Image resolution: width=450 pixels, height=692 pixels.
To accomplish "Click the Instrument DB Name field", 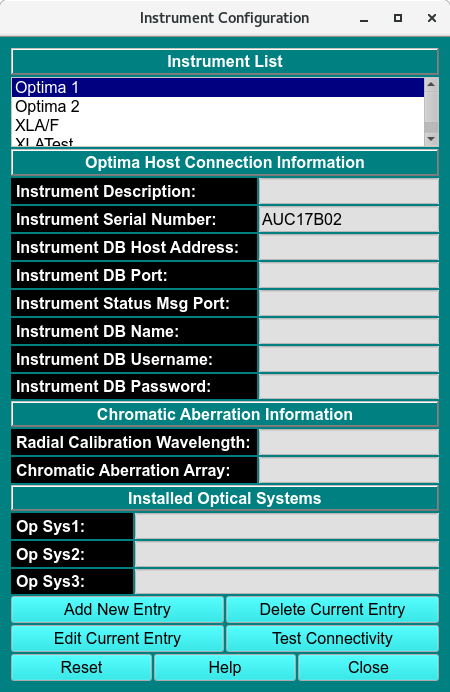I will click(x=349, y=331).
